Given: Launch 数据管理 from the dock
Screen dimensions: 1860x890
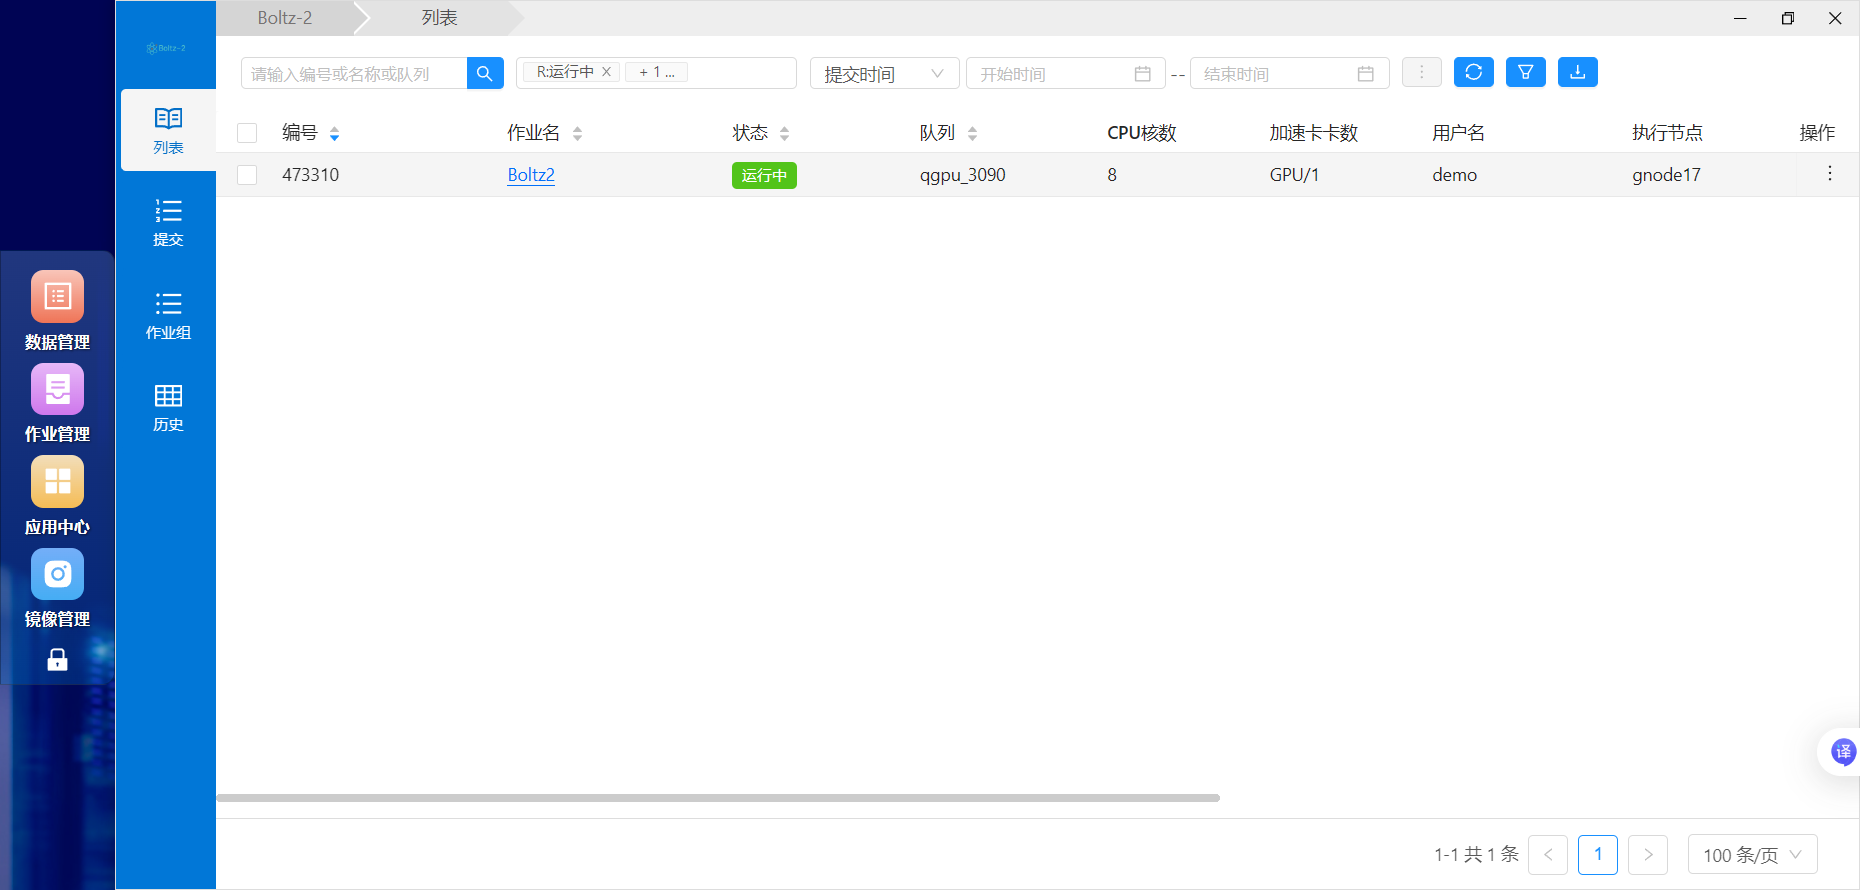Looking at the screenshot, I should (57, 311).
